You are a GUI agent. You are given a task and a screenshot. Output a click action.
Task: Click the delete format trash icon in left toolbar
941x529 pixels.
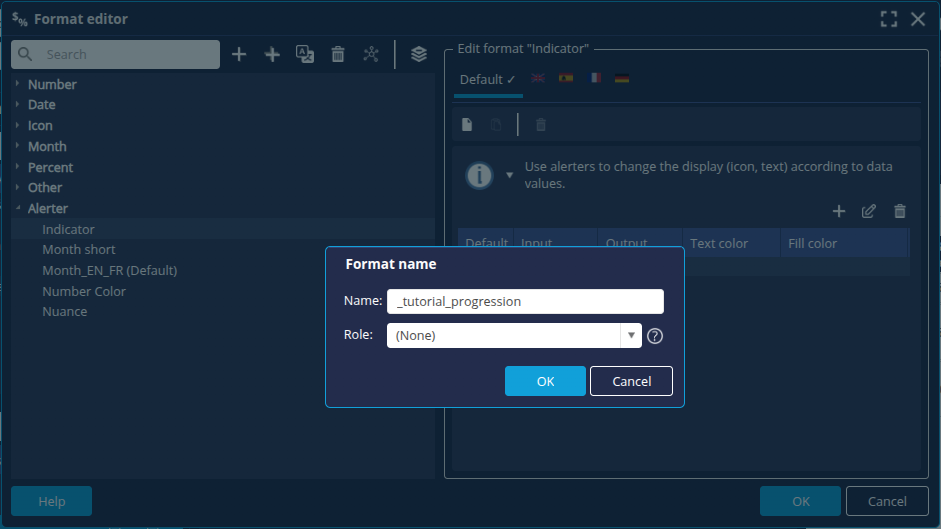pyautogui.click(x=338, y=54)
